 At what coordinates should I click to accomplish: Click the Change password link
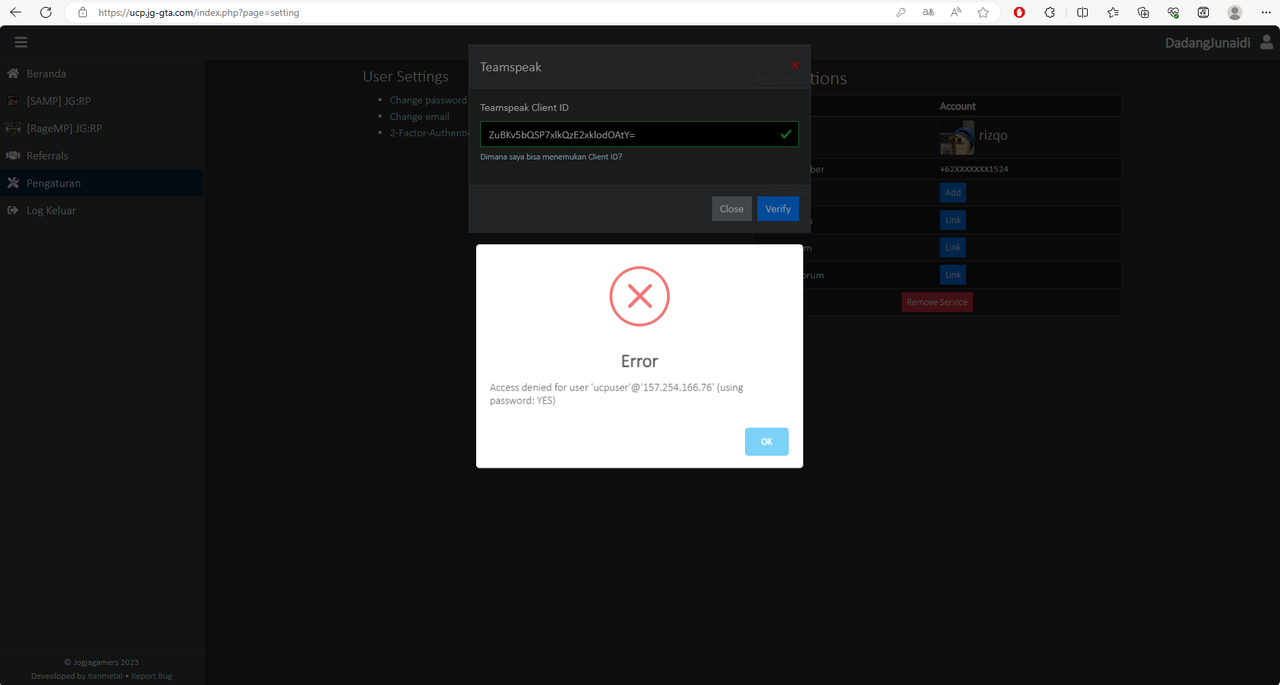[x=428, y=100]
